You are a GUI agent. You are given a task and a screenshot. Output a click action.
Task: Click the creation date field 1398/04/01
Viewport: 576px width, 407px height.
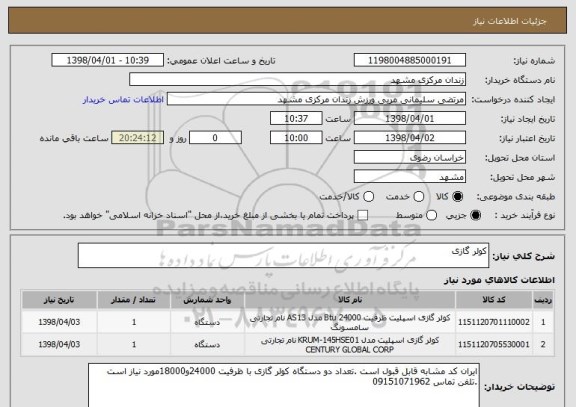click(410, 118)
